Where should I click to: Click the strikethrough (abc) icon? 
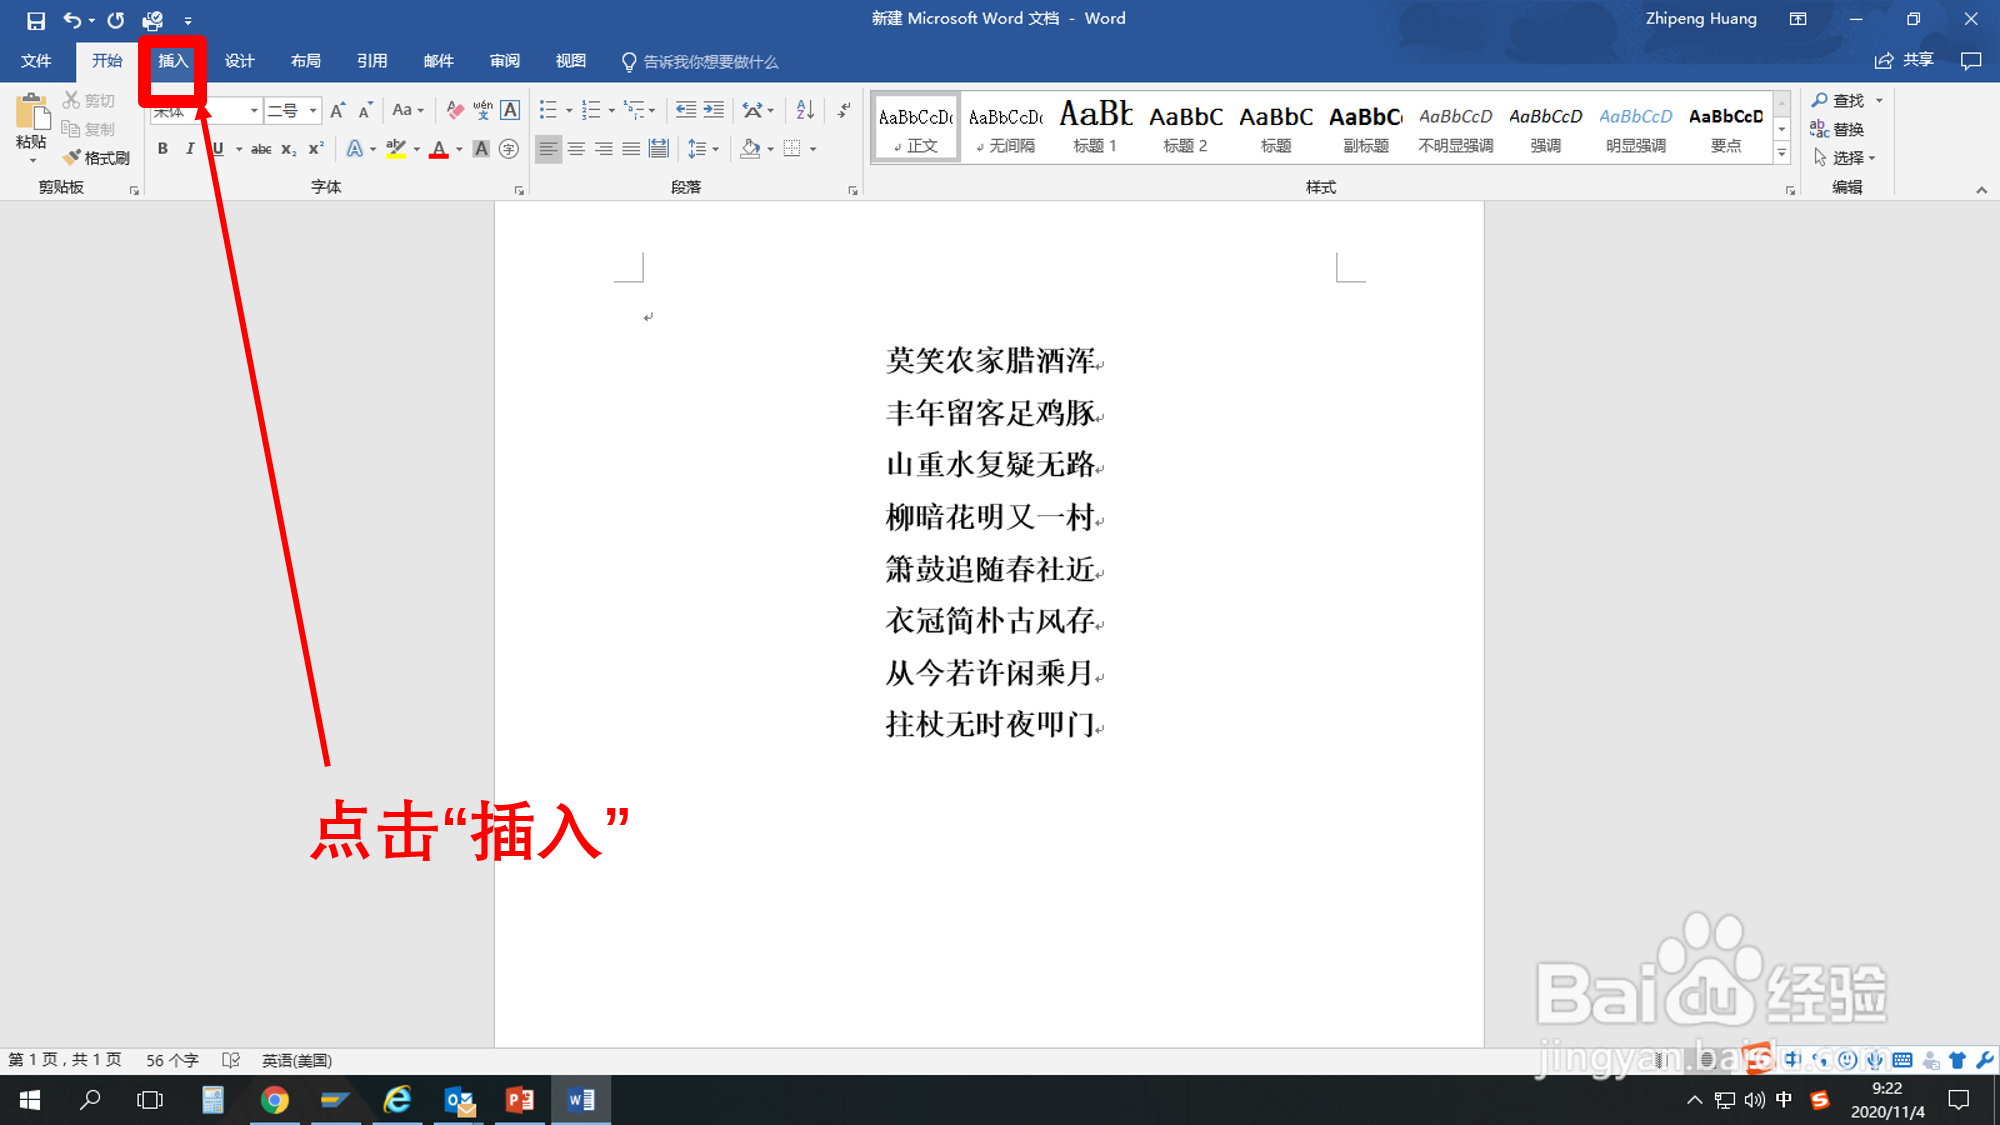point(262,147)
